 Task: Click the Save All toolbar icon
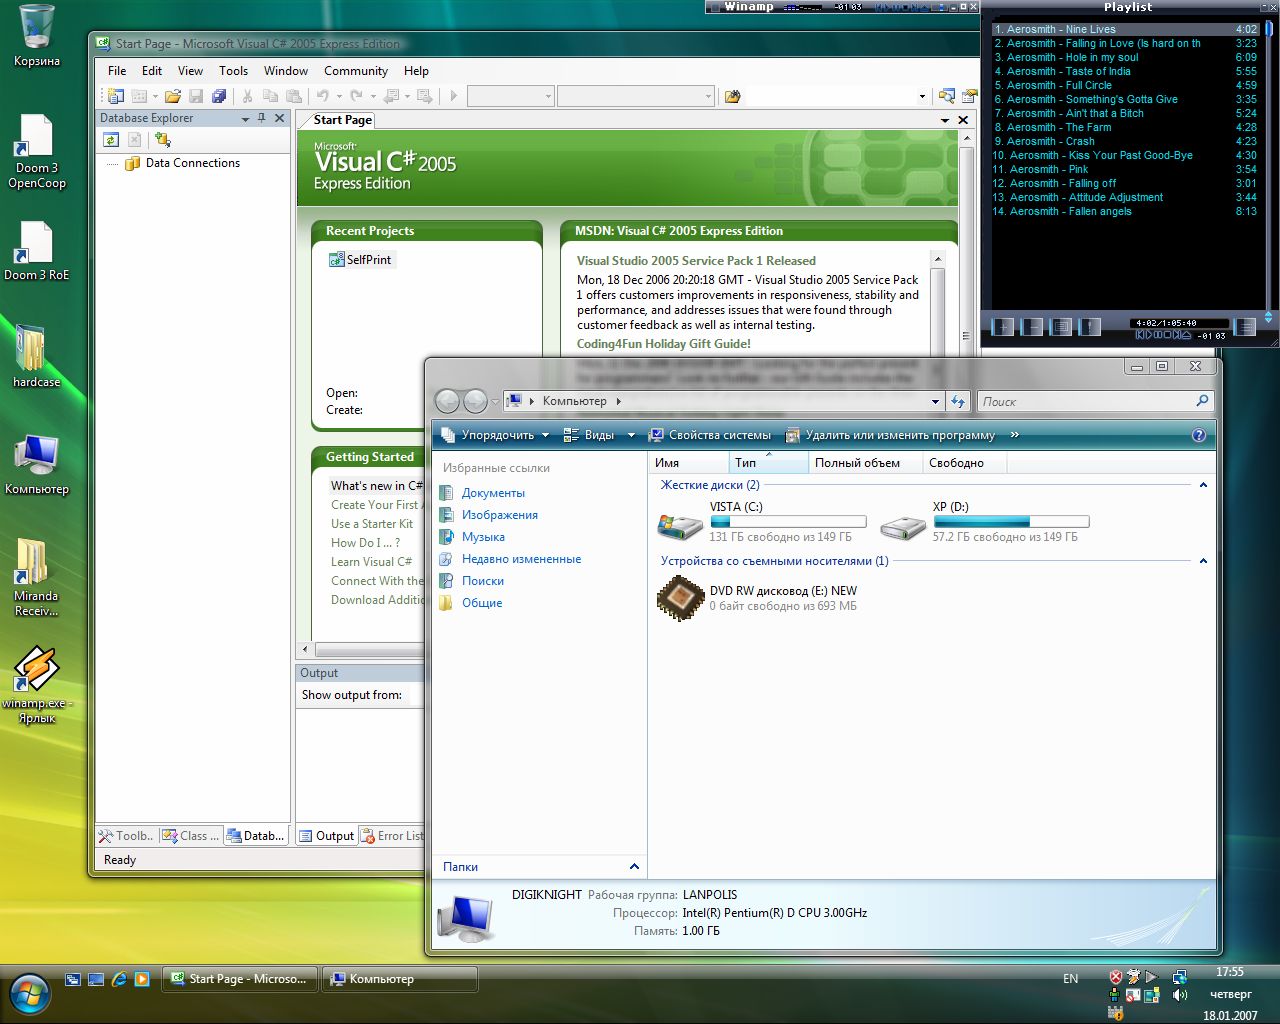[x=219, y=96]
